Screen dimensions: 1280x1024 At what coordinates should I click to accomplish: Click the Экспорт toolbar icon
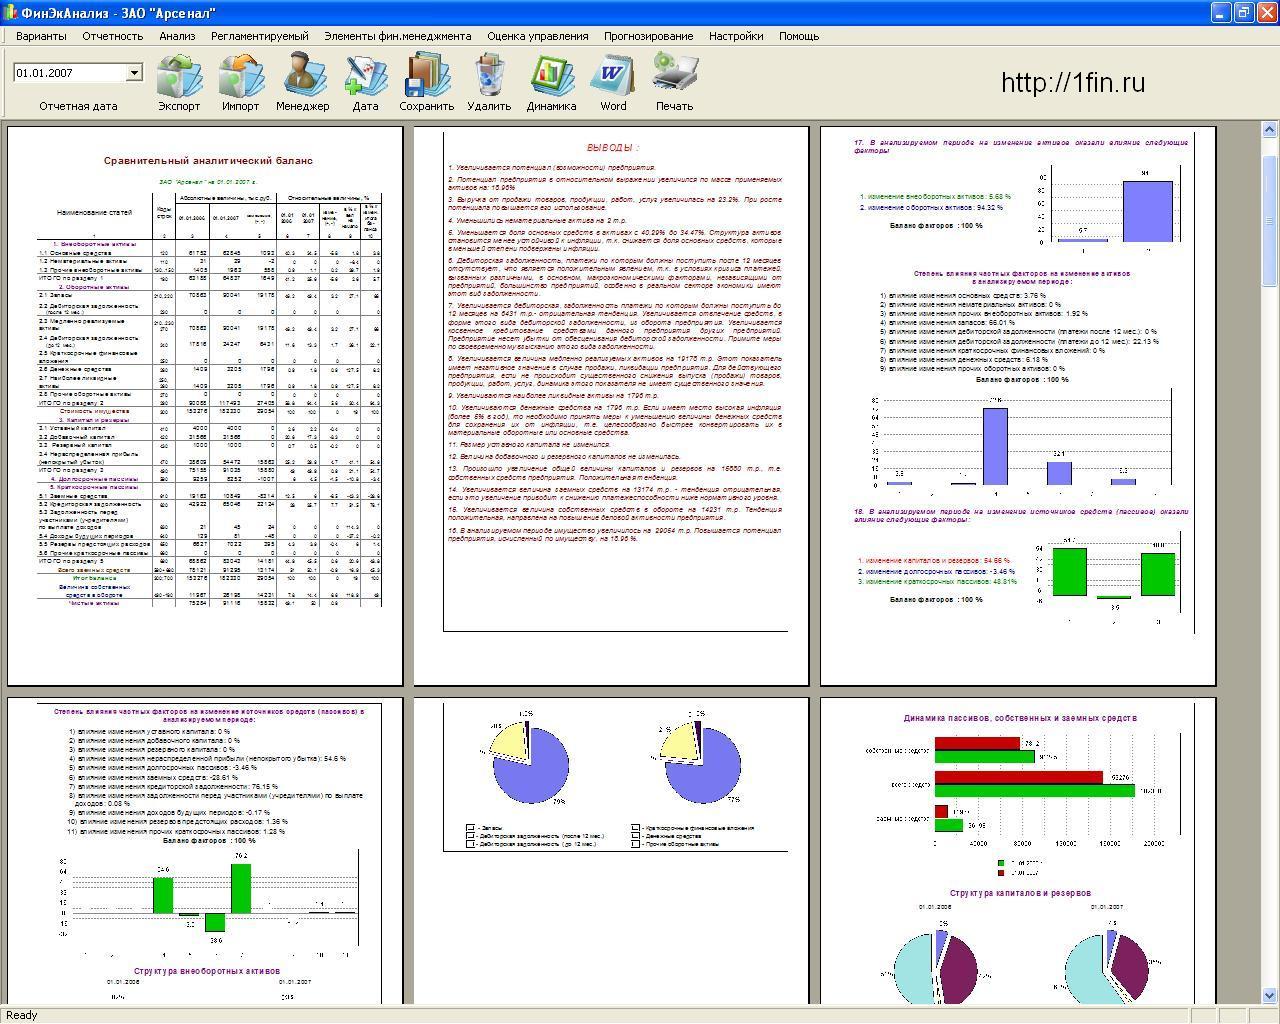point(179,76)
